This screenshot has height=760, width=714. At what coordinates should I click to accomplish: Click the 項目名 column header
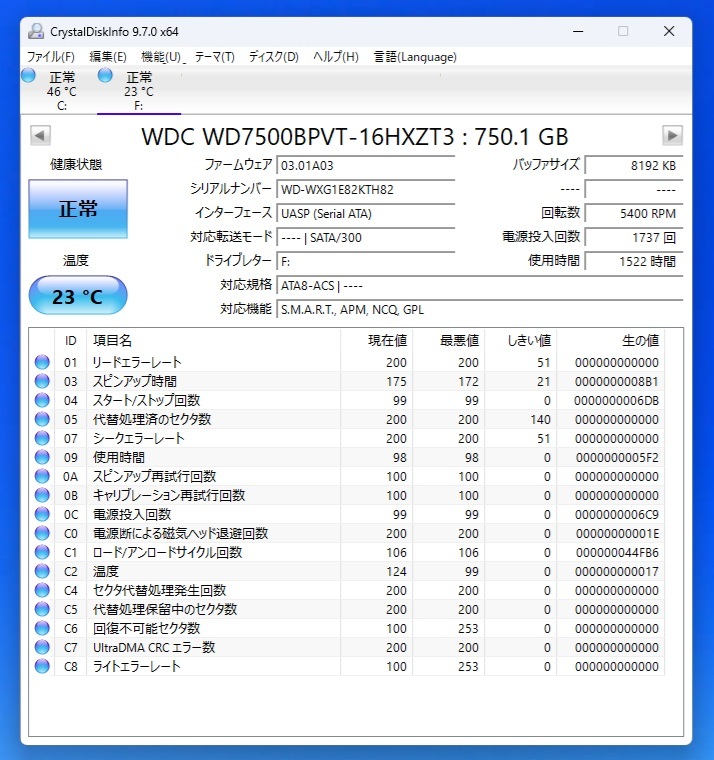click(x=213, y=341)
